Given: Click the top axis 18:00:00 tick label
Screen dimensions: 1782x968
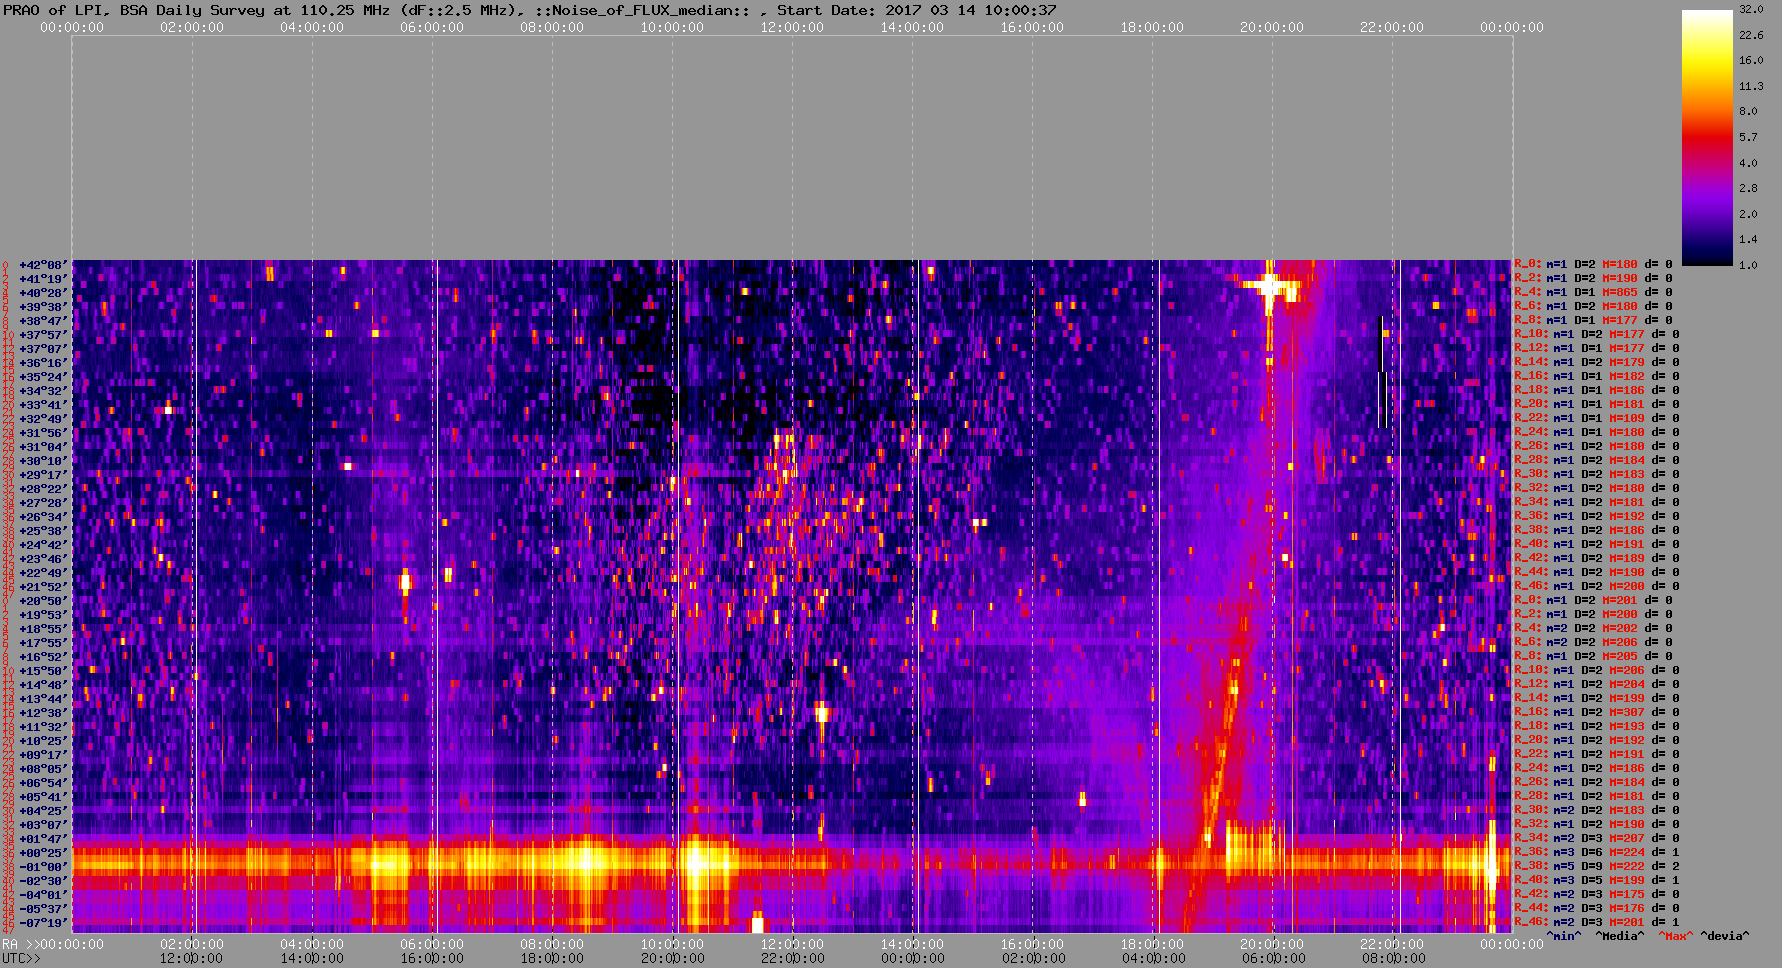Looking at the screenshot, I should tap(1152, 27).
